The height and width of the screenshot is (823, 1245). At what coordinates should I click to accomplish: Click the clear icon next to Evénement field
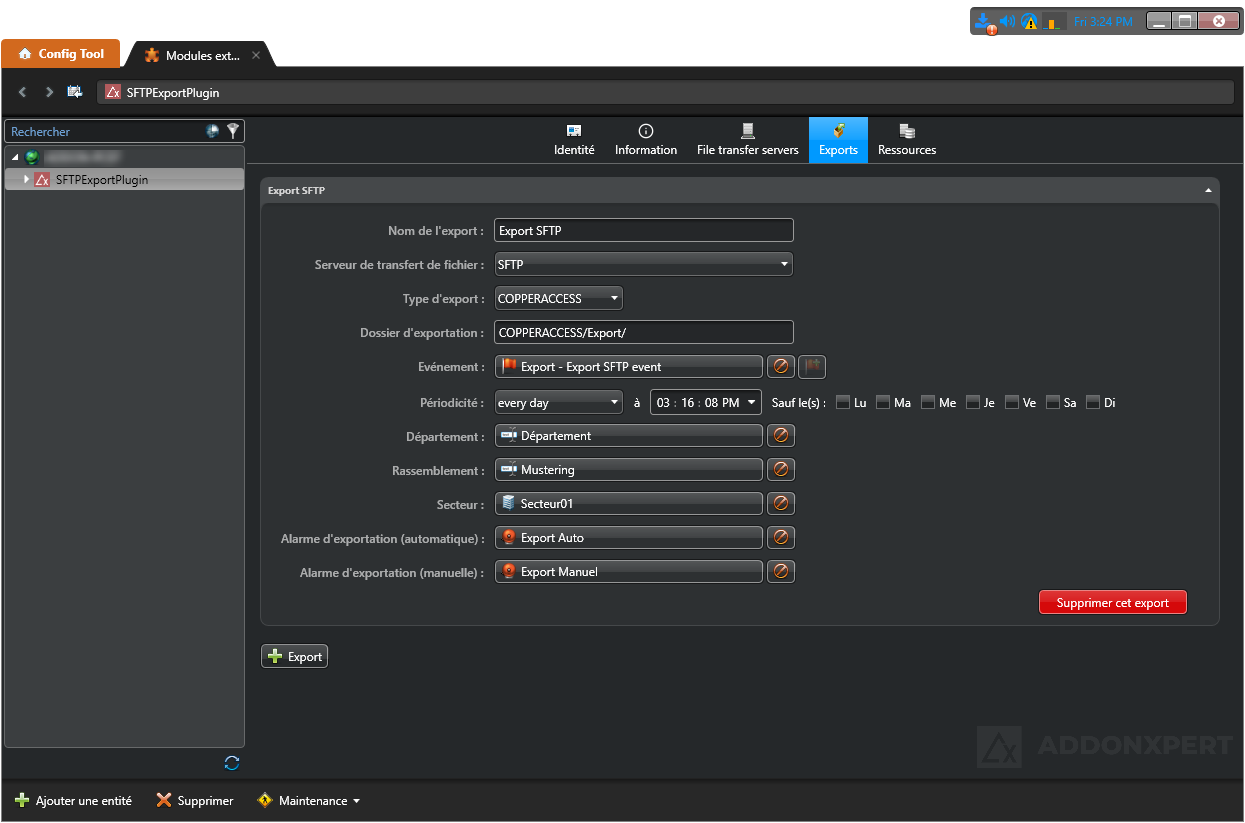tap(781, 367)
